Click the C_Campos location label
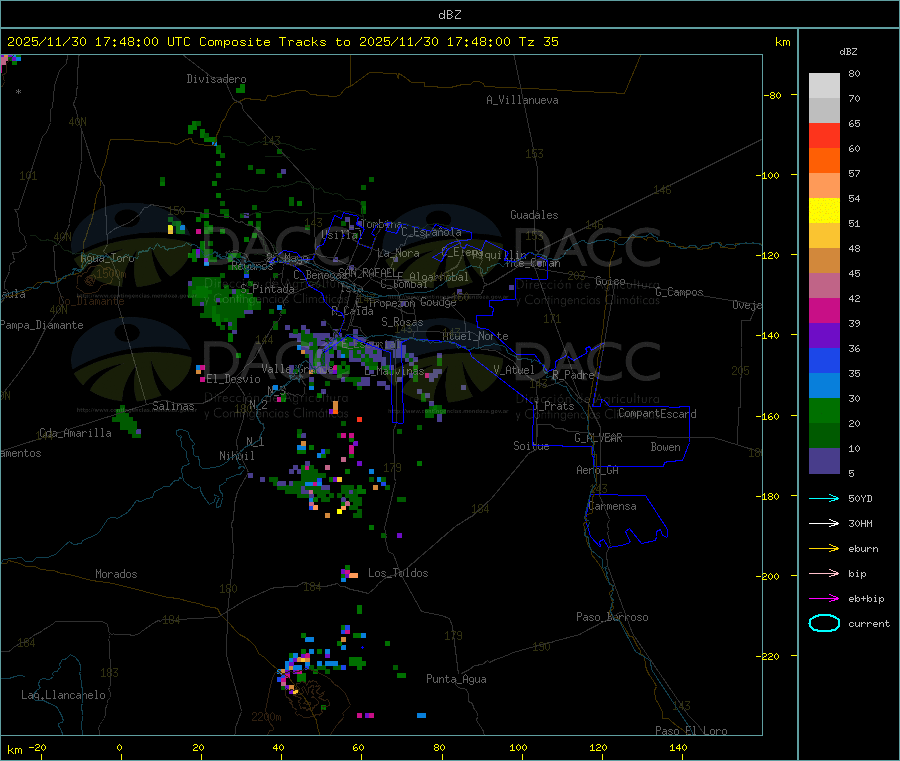The image size is (900, 761). pos(679,292)
